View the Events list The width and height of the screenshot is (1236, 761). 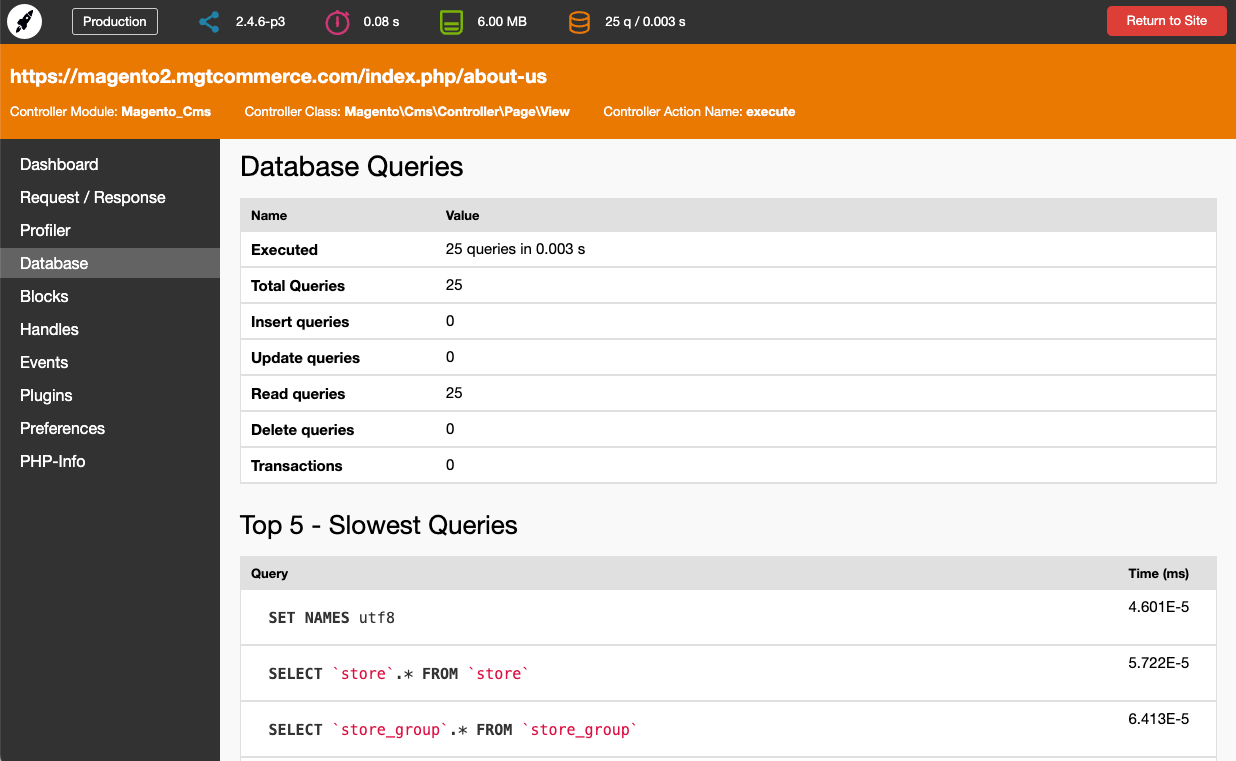44,363
